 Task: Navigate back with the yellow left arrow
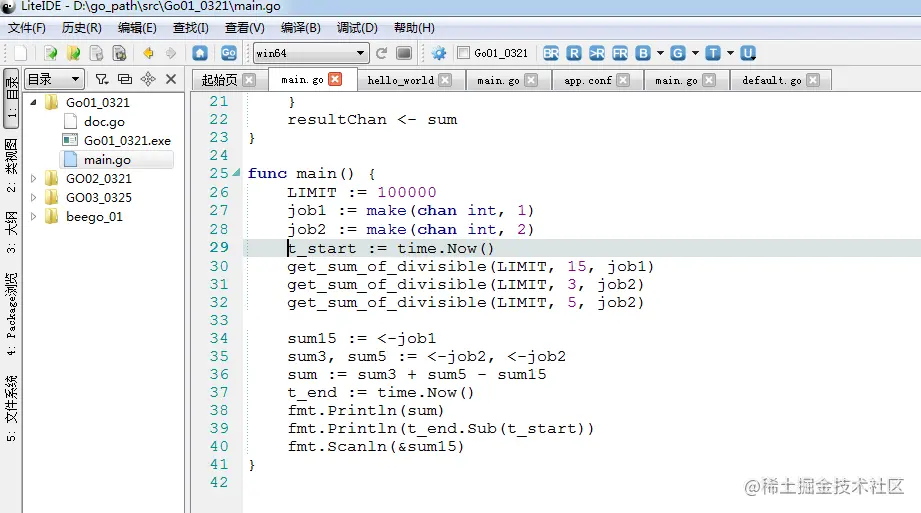148,53
